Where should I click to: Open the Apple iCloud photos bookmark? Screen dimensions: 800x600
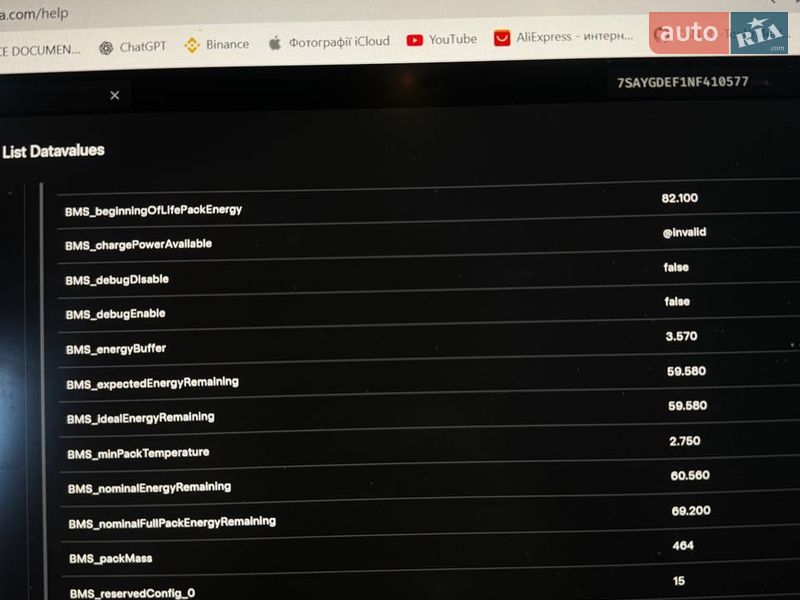[x=329, y=42]
